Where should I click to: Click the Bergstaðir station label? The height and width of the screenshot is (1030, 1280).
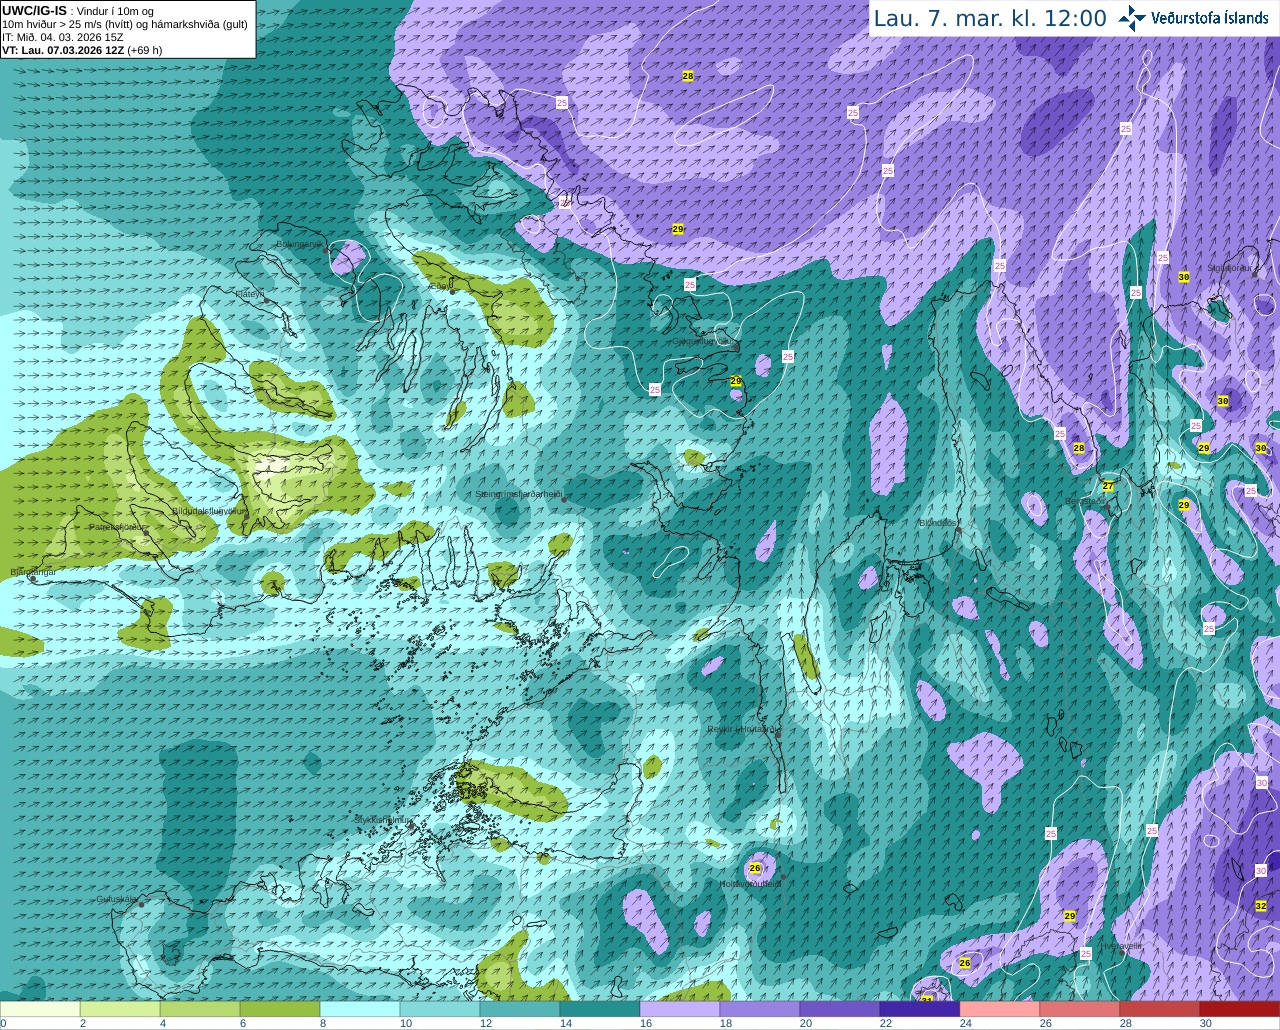tap(1085, 501)
